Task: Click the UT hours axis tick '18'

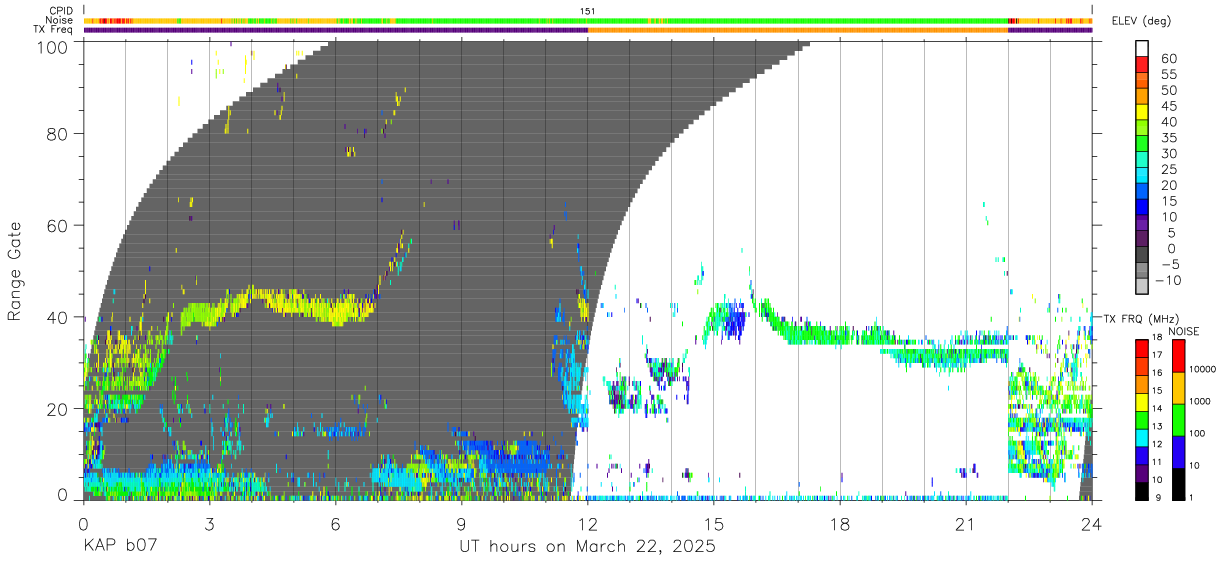Action: tap(839, 523)
